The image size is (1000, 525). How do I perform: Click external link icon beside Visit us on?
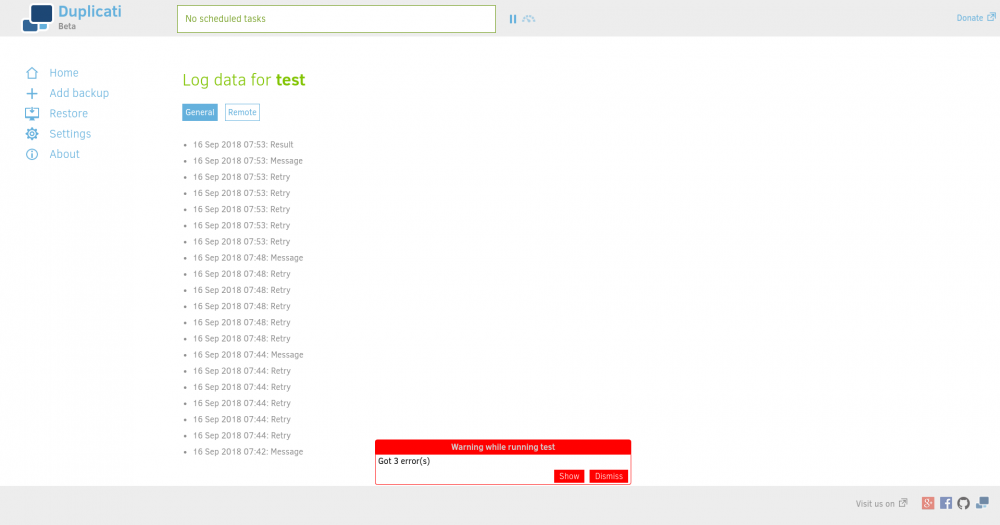[x=903, y=503]
